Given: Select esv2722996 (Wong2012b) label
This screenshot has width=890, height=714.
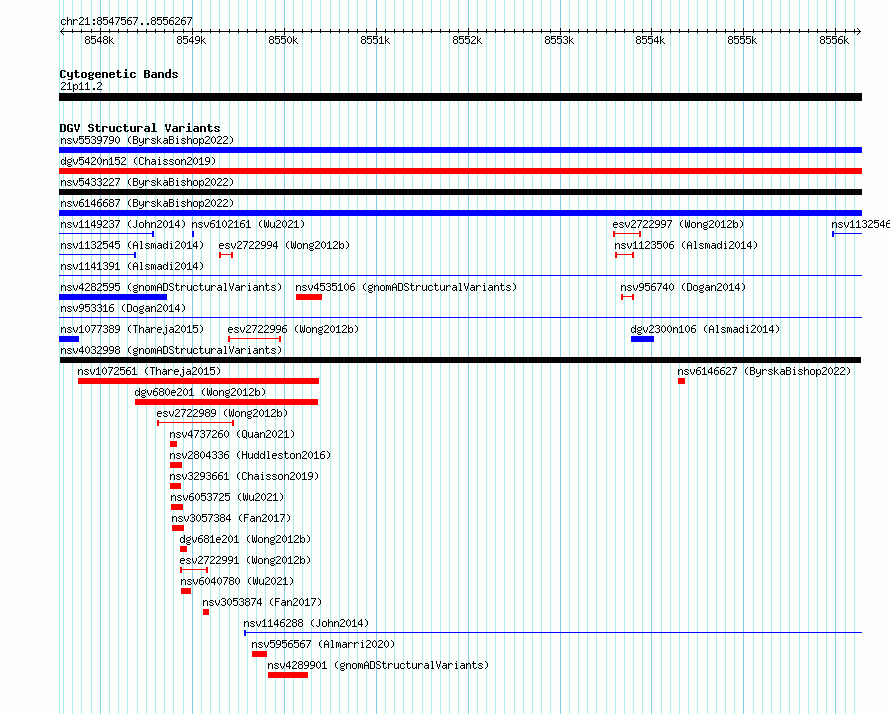Looking at the screenshot, I should pos(293,329).
